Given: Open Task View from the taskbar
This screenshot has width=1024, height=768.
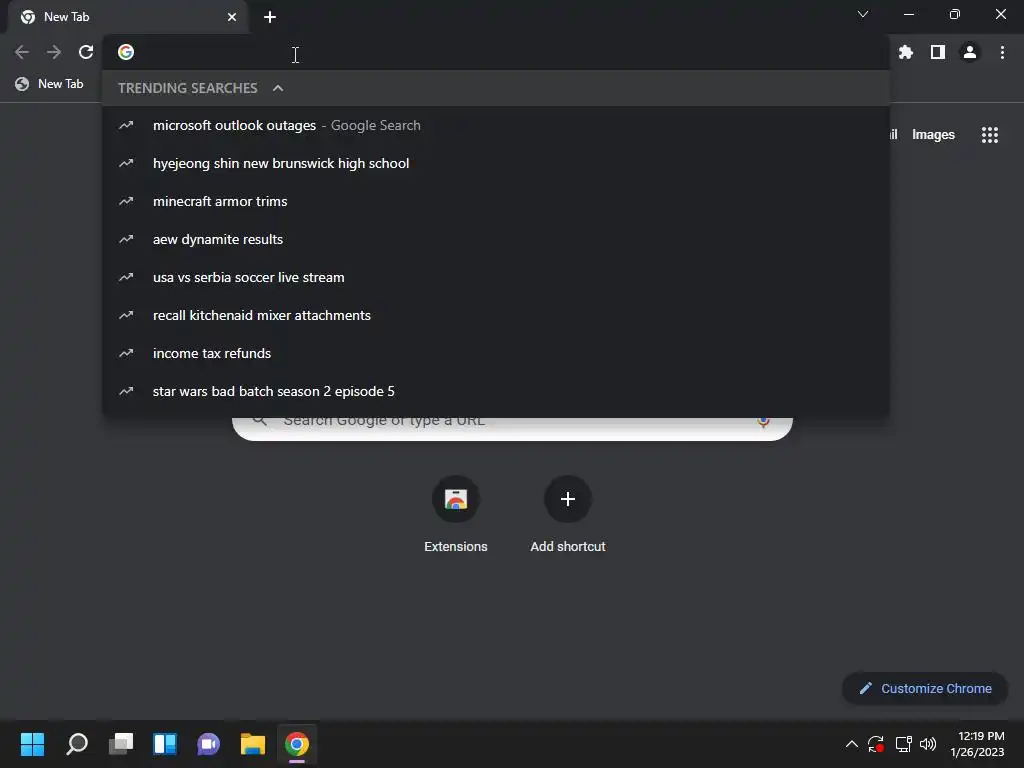Looking at the screenshot, I should (121, 744).
